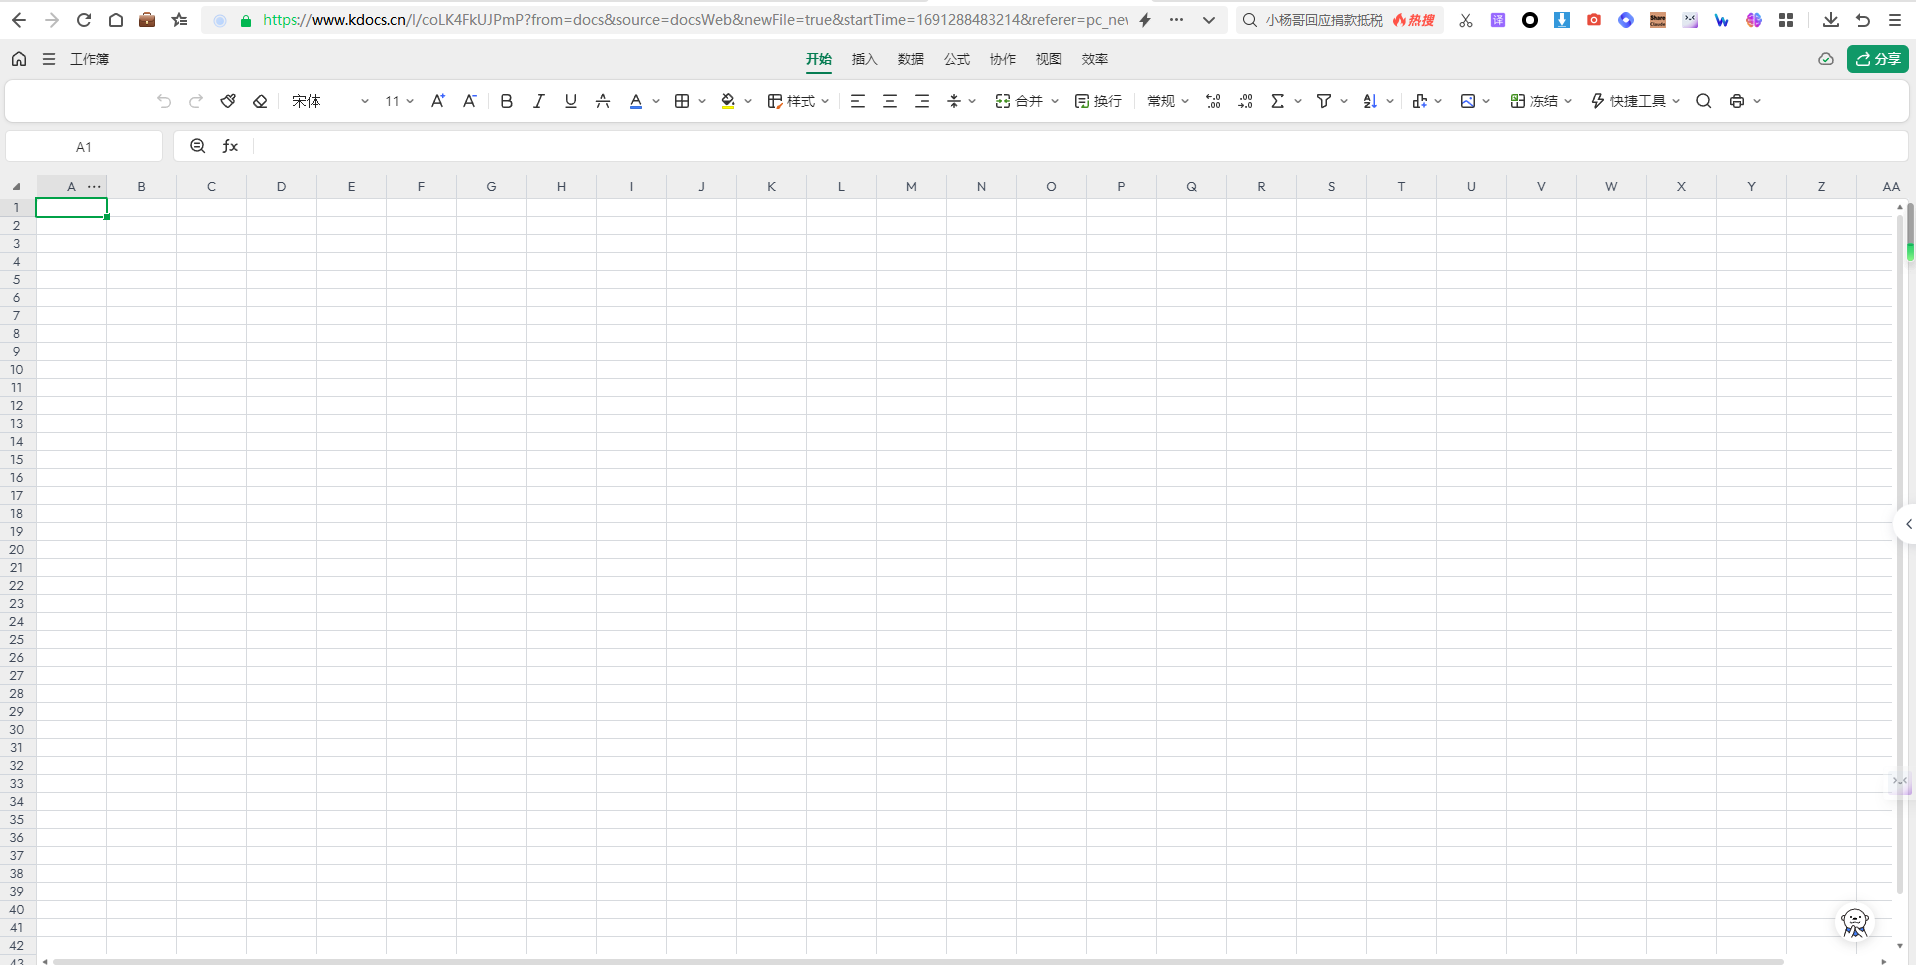Click the 工作簿 workbook title
This screenshot has width=1916, height=965.
coord(89,59)
